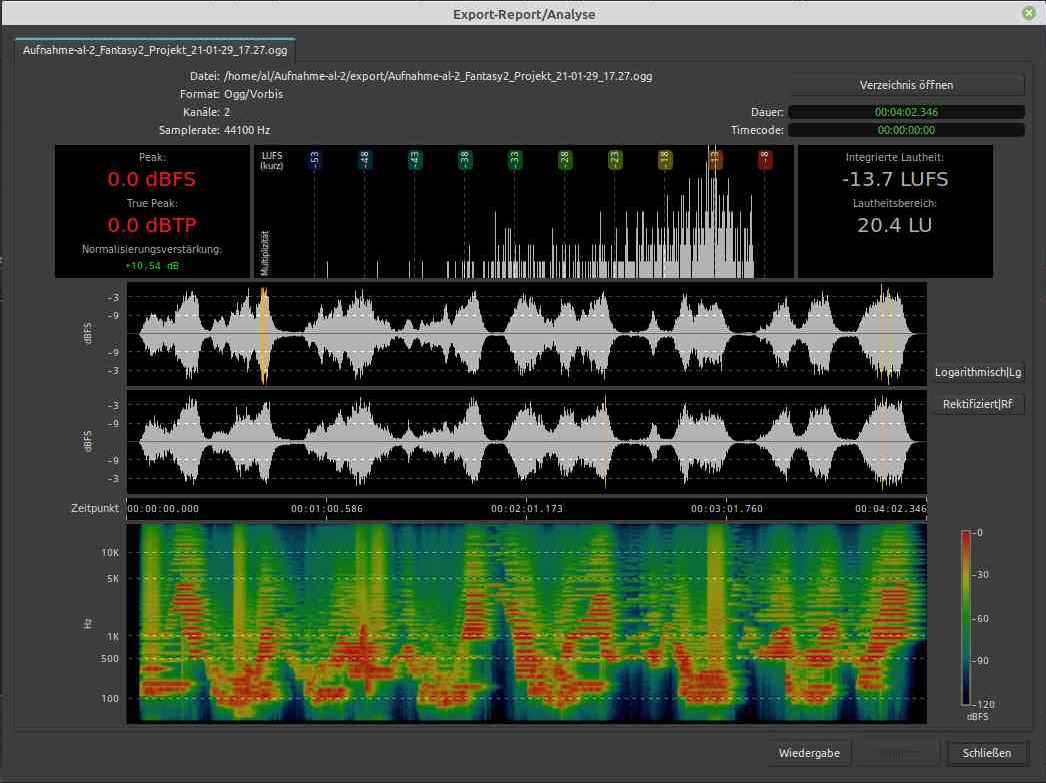This screenshot has width=1046, height=783.
Task: Click the -38 LUFS histogram marker
Action: [x=465, y=160]
